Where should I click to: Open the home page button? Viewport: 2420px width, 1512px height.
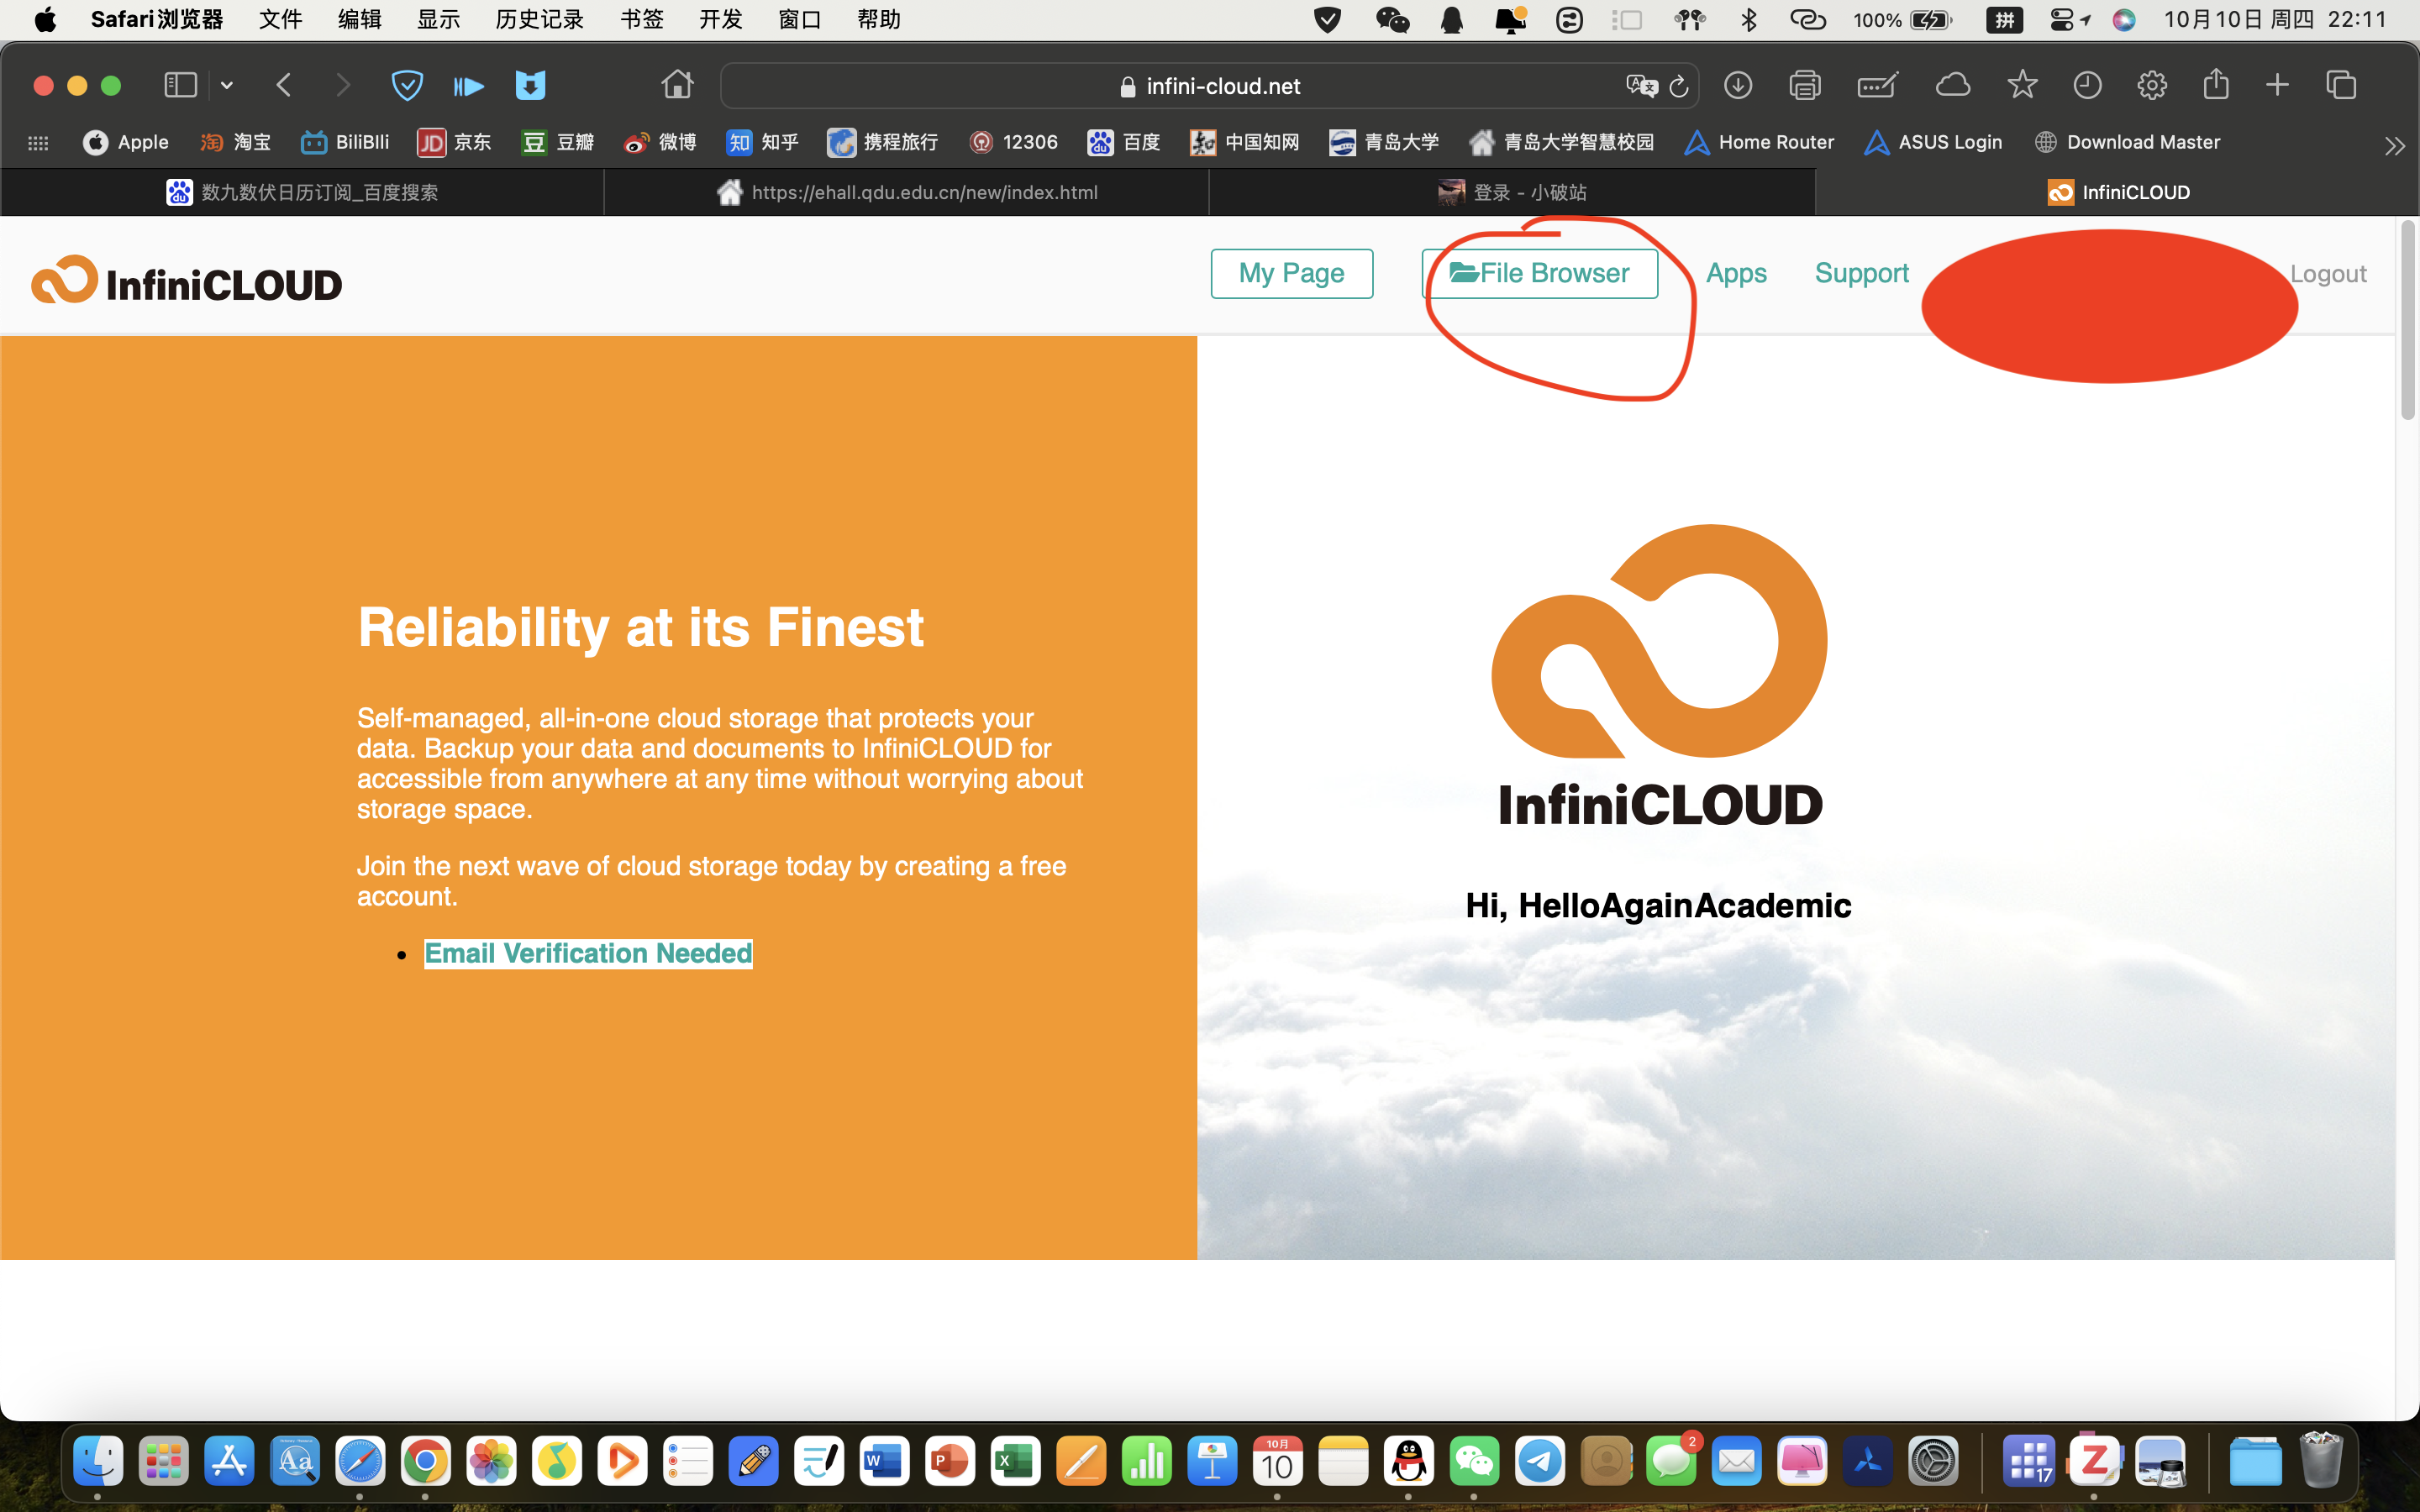pos(677,85)
